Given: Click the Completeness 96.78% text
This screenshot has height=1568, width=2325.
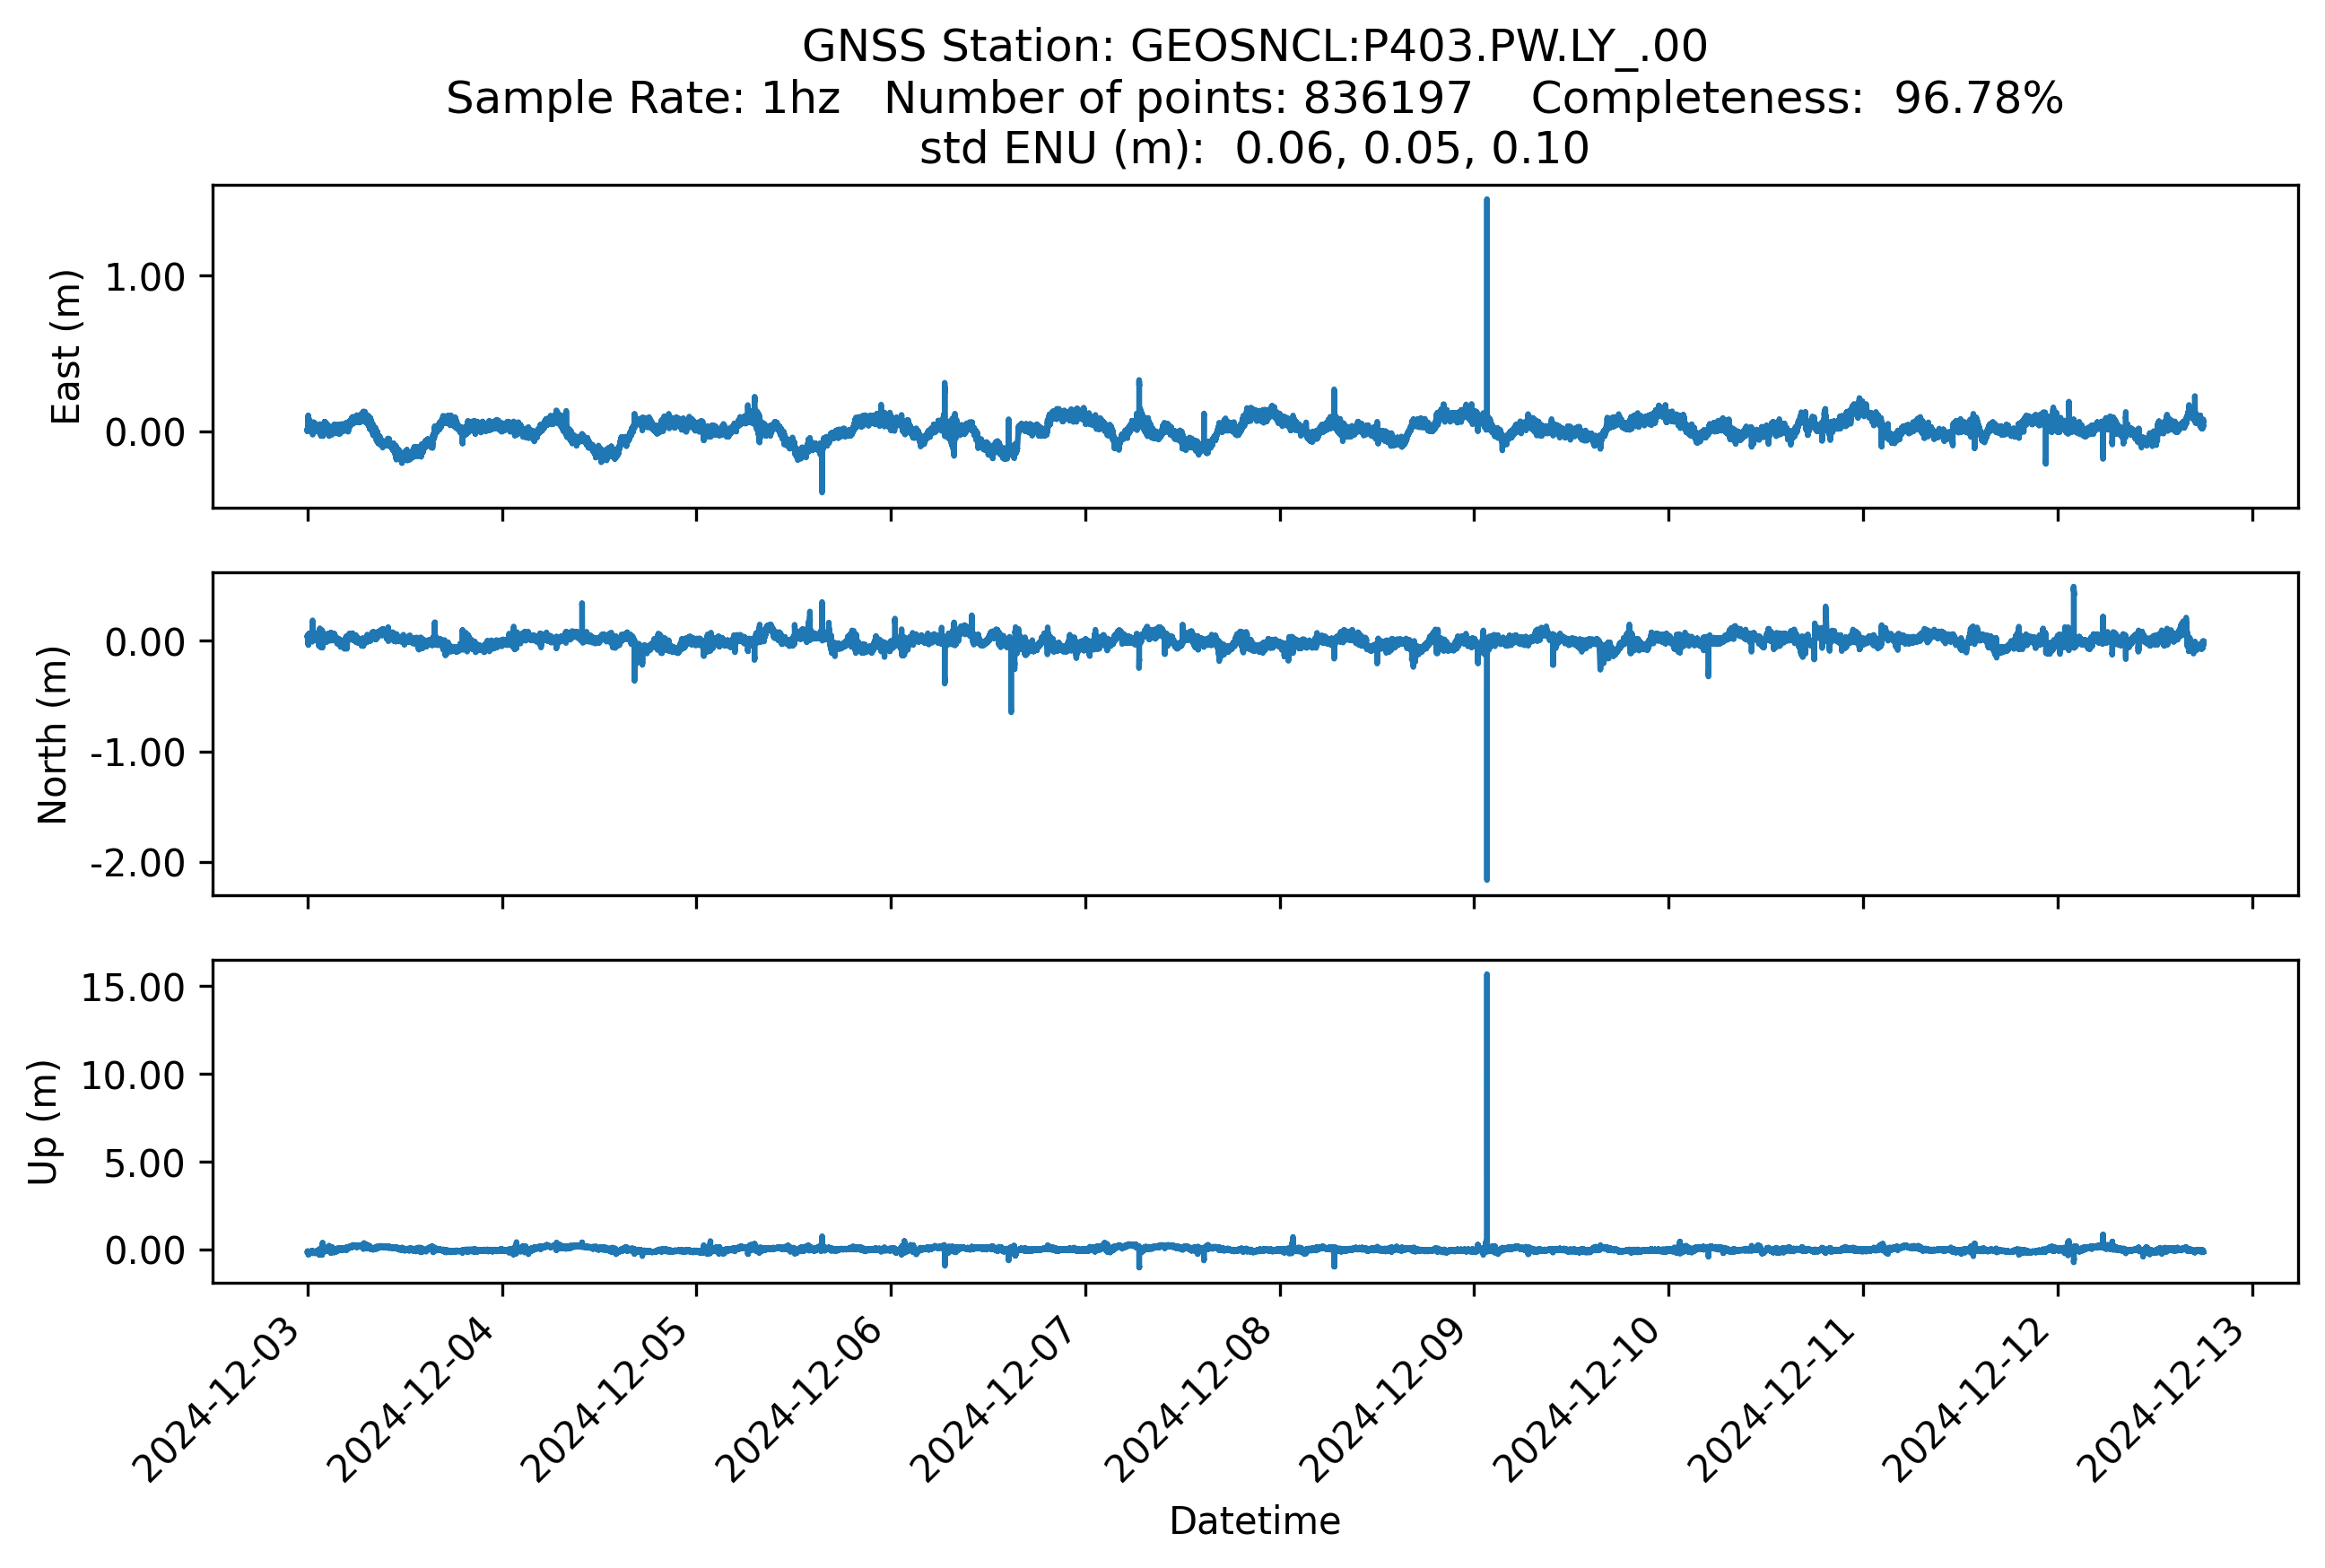Looking at the screenshot, I should click(x=1796, y=98).
